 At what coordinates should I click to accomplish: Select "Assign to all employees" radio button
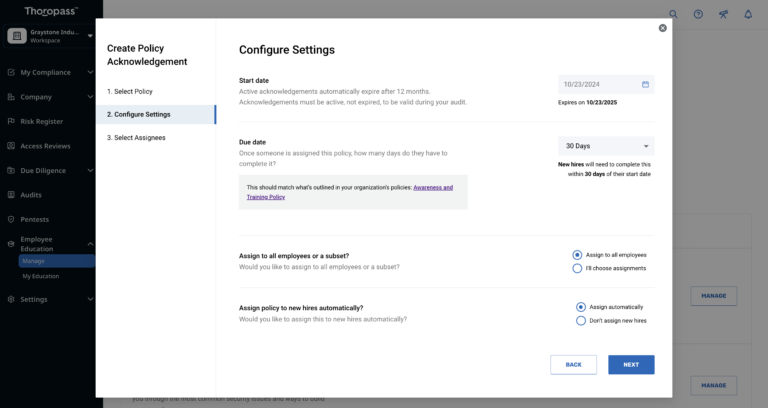tap(577, 255)
